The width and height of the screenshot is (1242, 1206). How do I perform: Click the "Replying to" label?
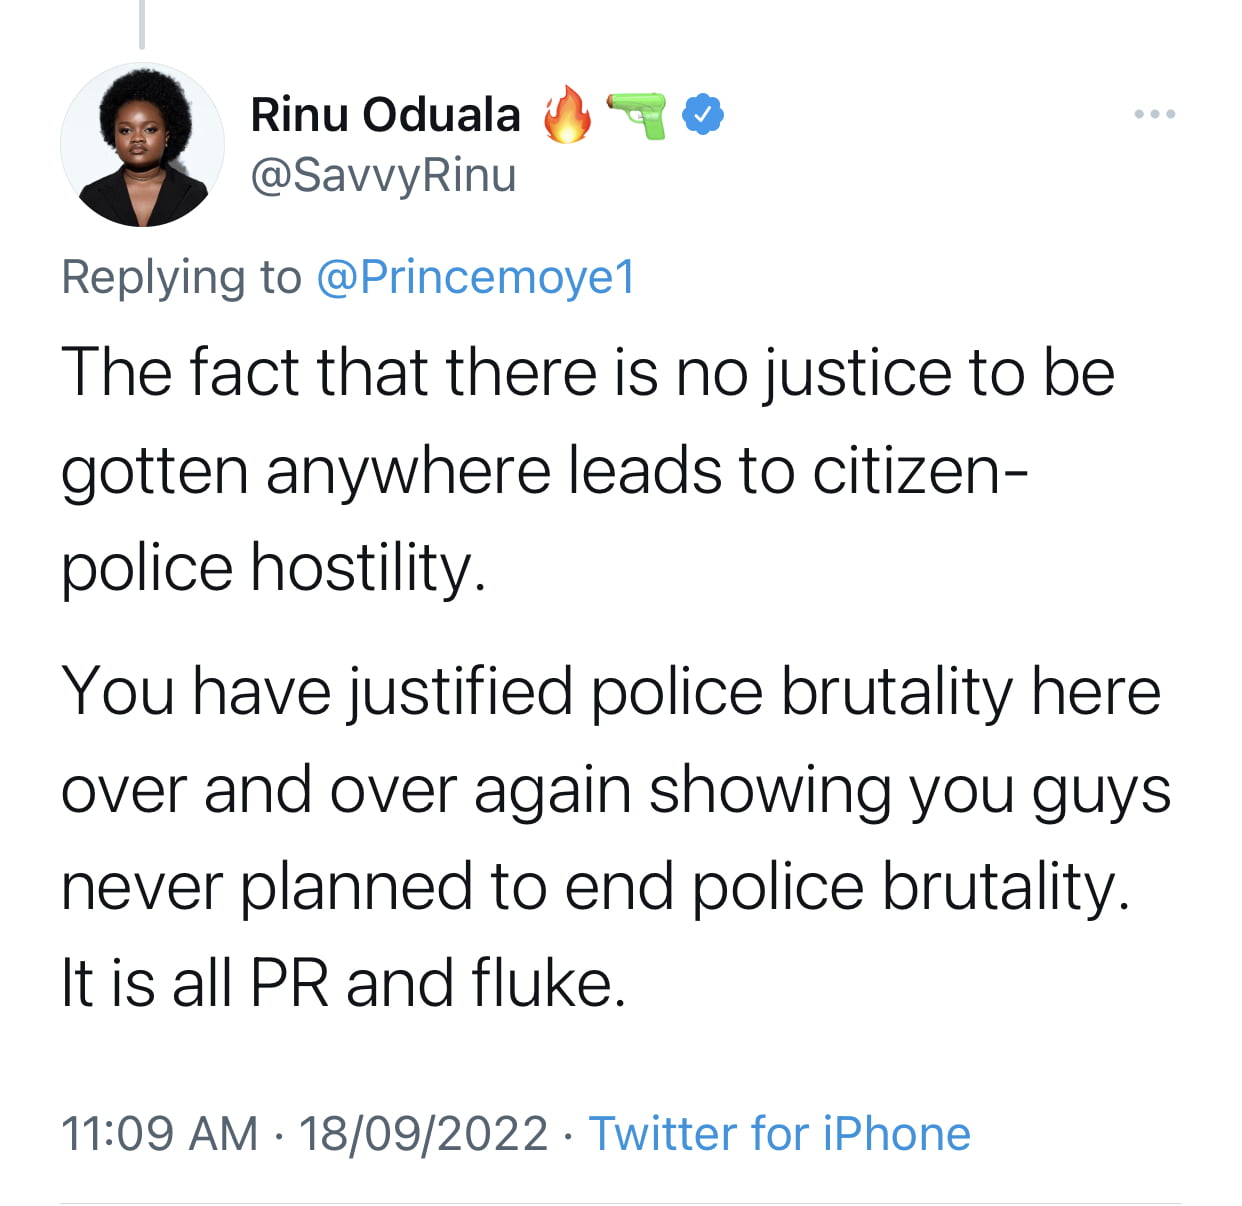(181, 277)
